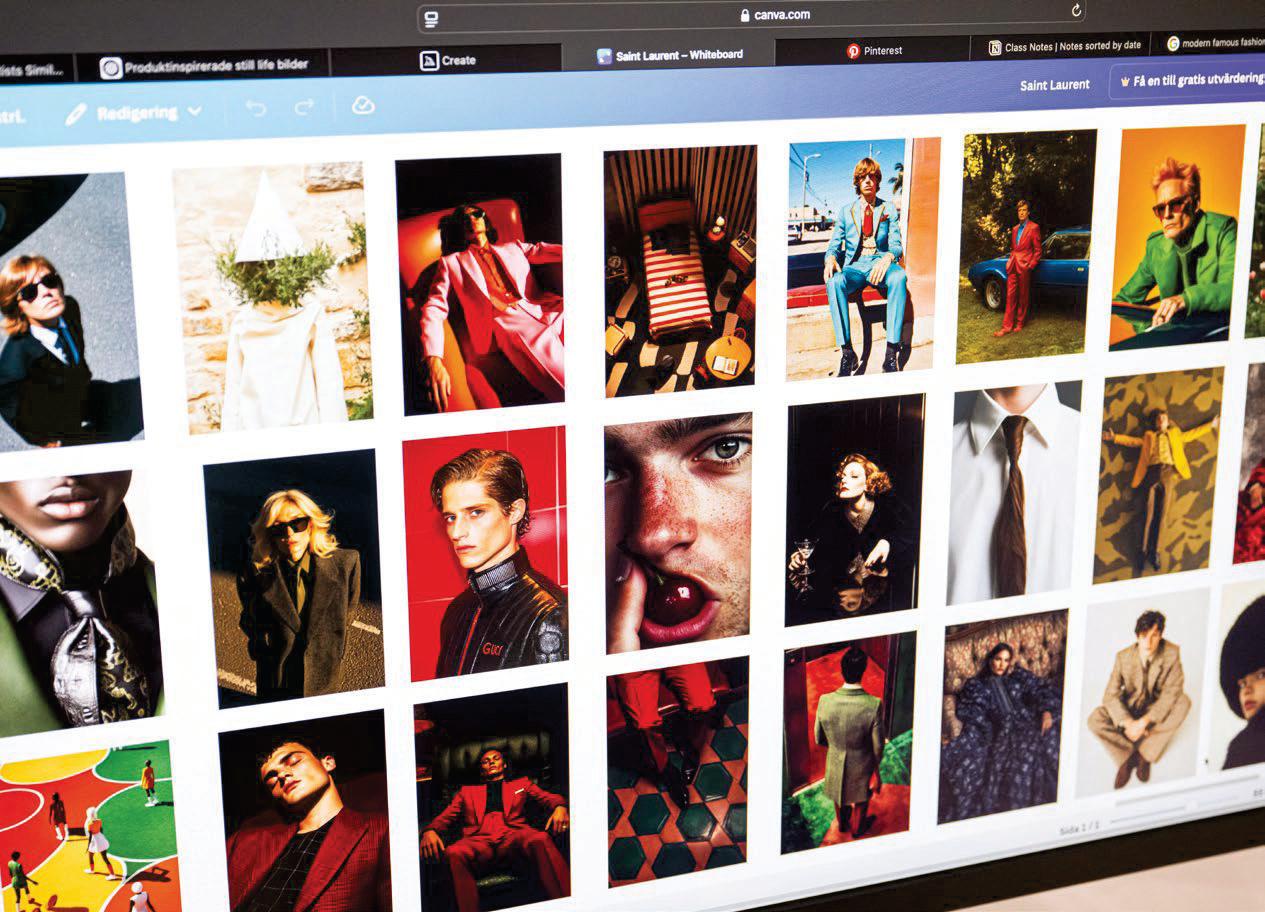The width and height of the screenshot is (1265, 912).
Task: Select the woman in blue floral dress image
Action: click(x=1002, y=716)
